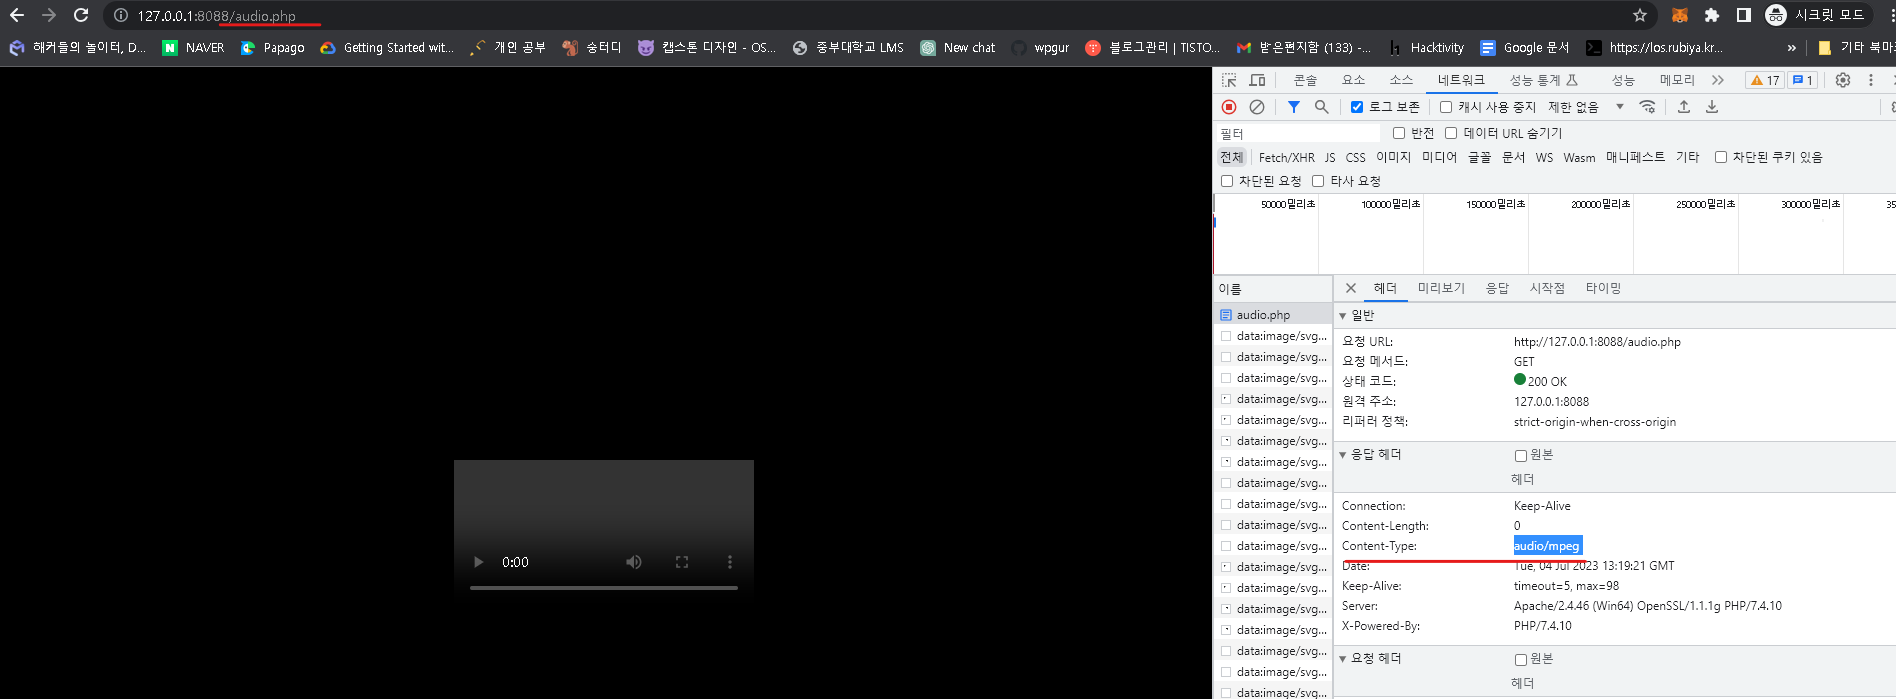Play the audio in the media player

tap(478, 562)
